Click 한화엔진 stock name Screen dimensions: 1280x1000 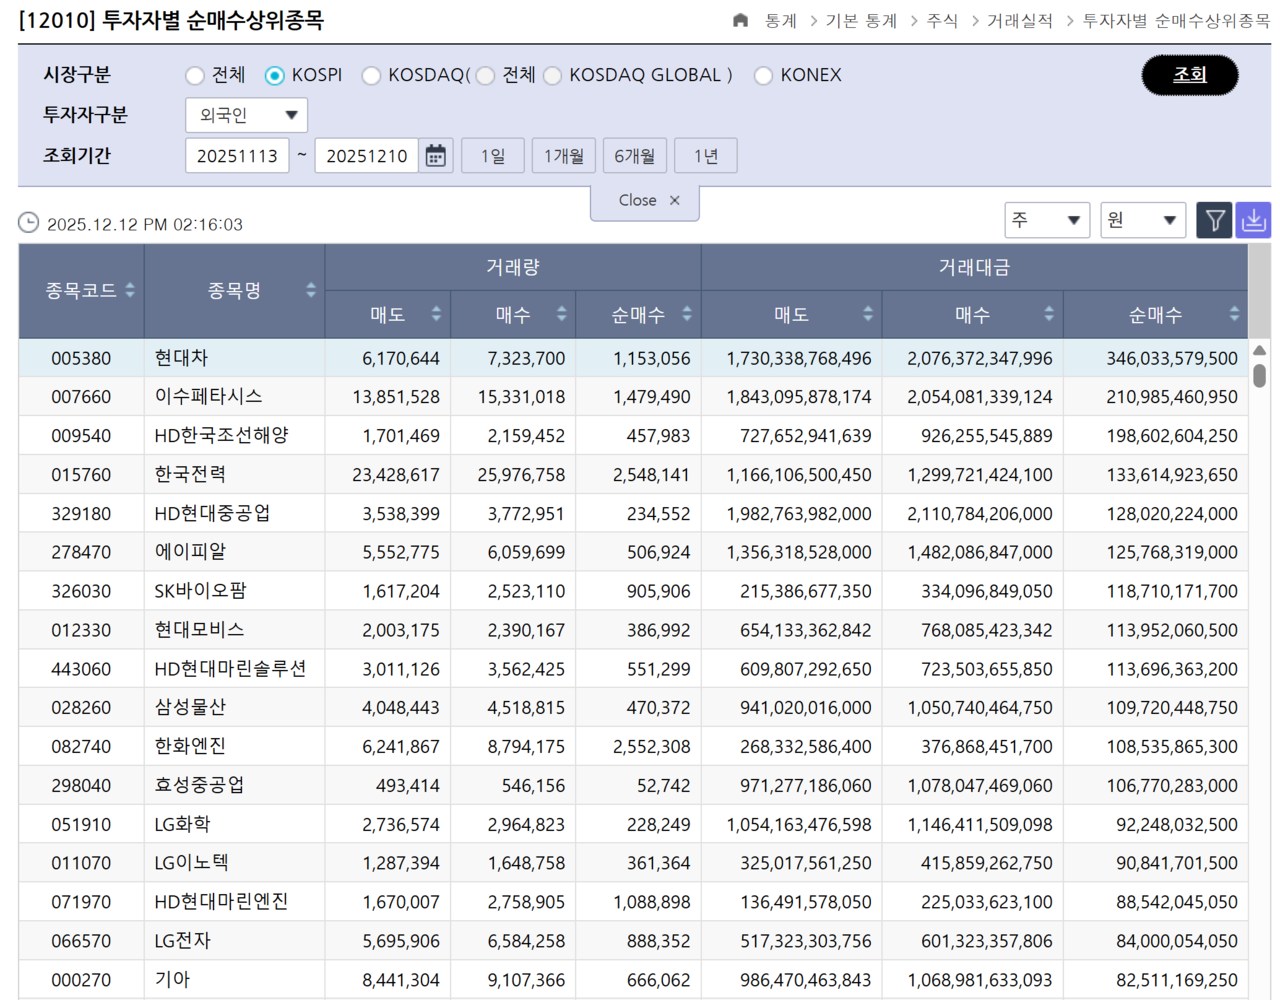tap(190, 747)
